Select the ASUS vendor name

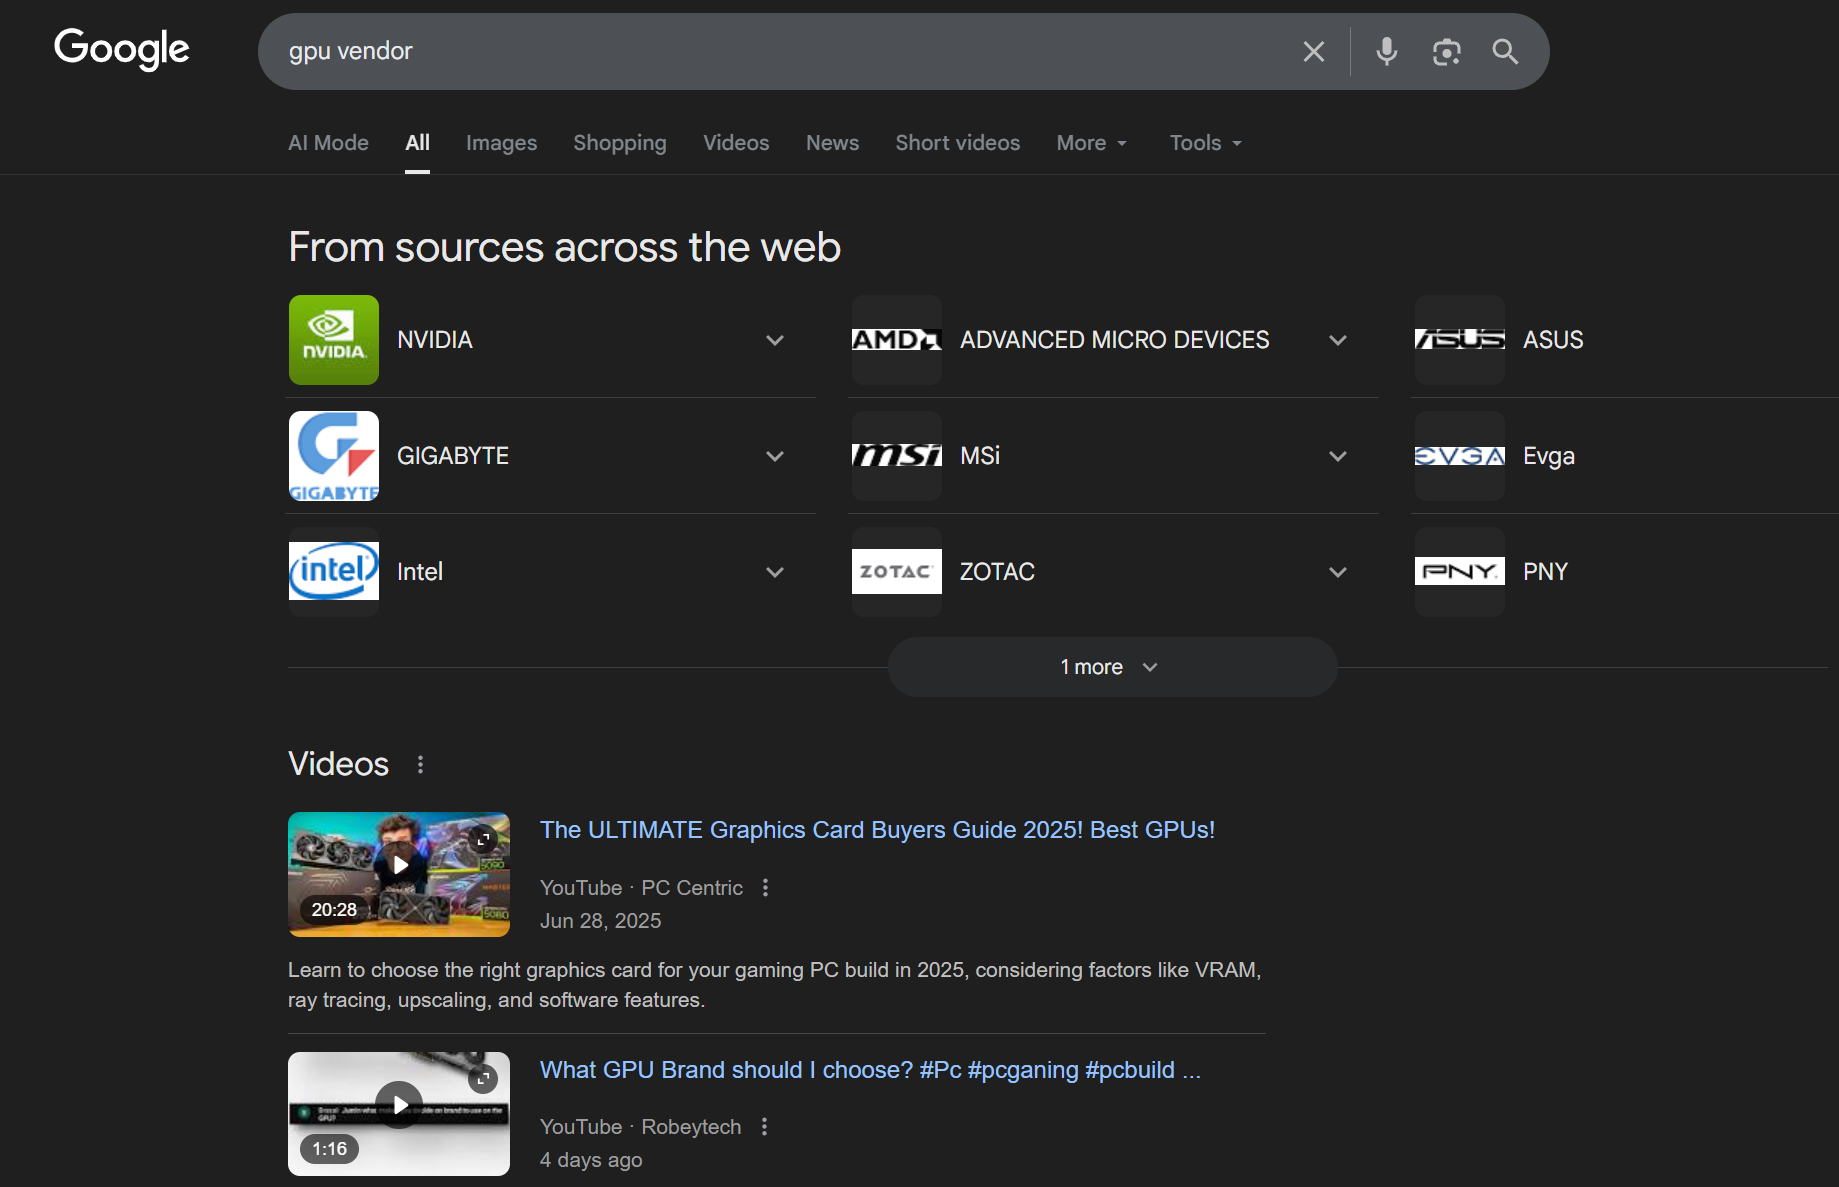[1553, 340]
